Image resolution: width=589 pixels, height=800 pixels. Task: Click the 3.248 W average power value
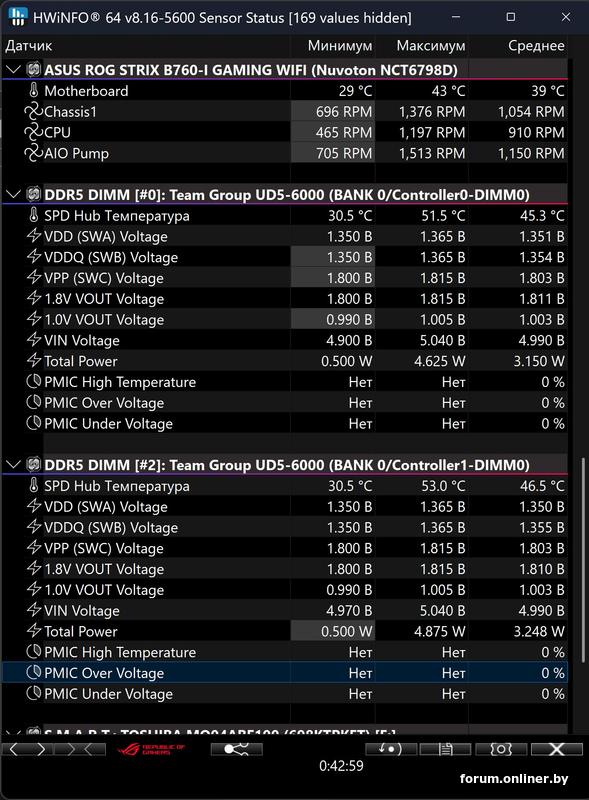pos(539,632)
